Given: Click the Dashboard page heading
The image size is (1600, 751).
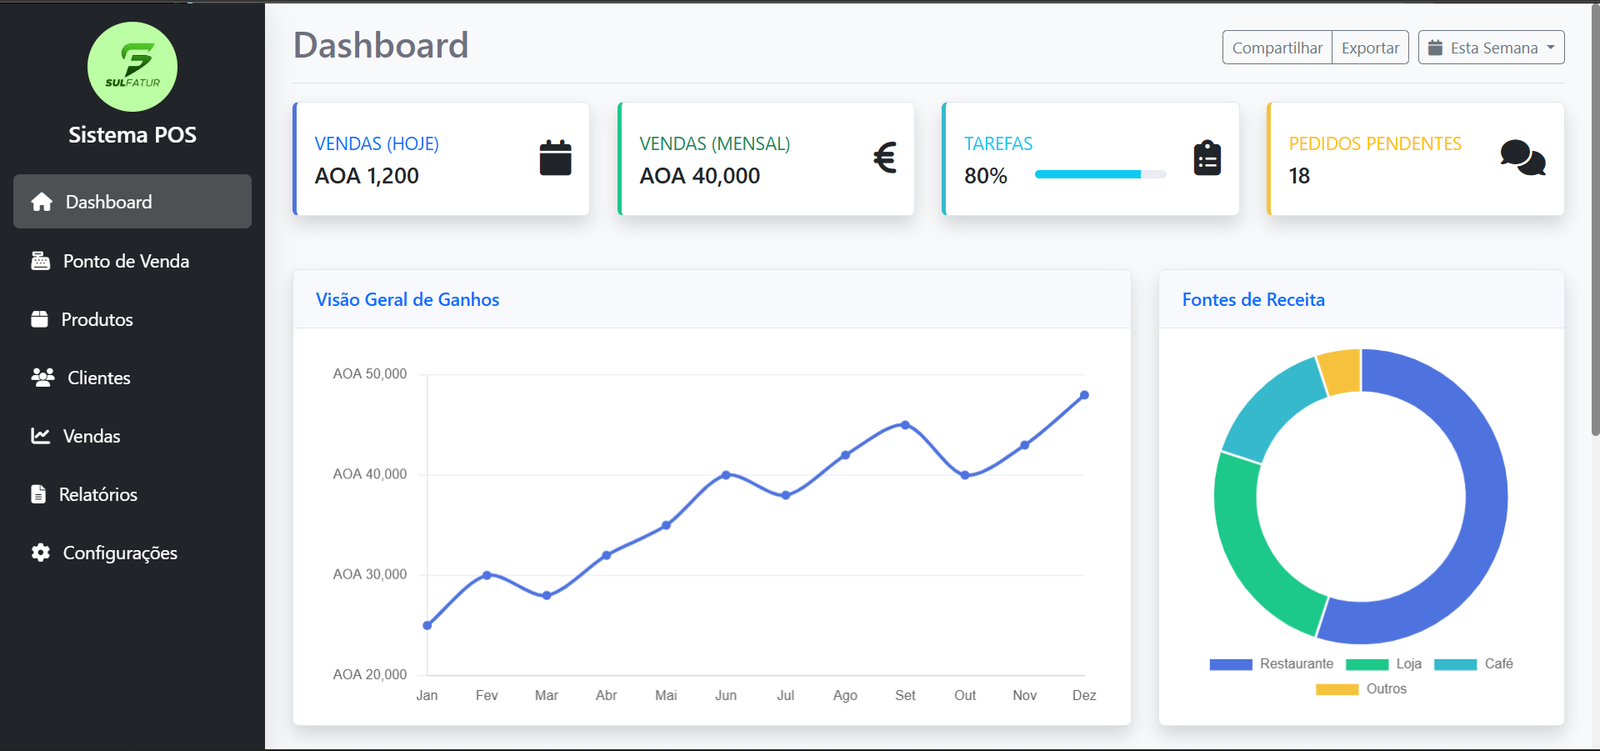Looking at the screenshot, I should pyautogui.click(x=381, y=45).
